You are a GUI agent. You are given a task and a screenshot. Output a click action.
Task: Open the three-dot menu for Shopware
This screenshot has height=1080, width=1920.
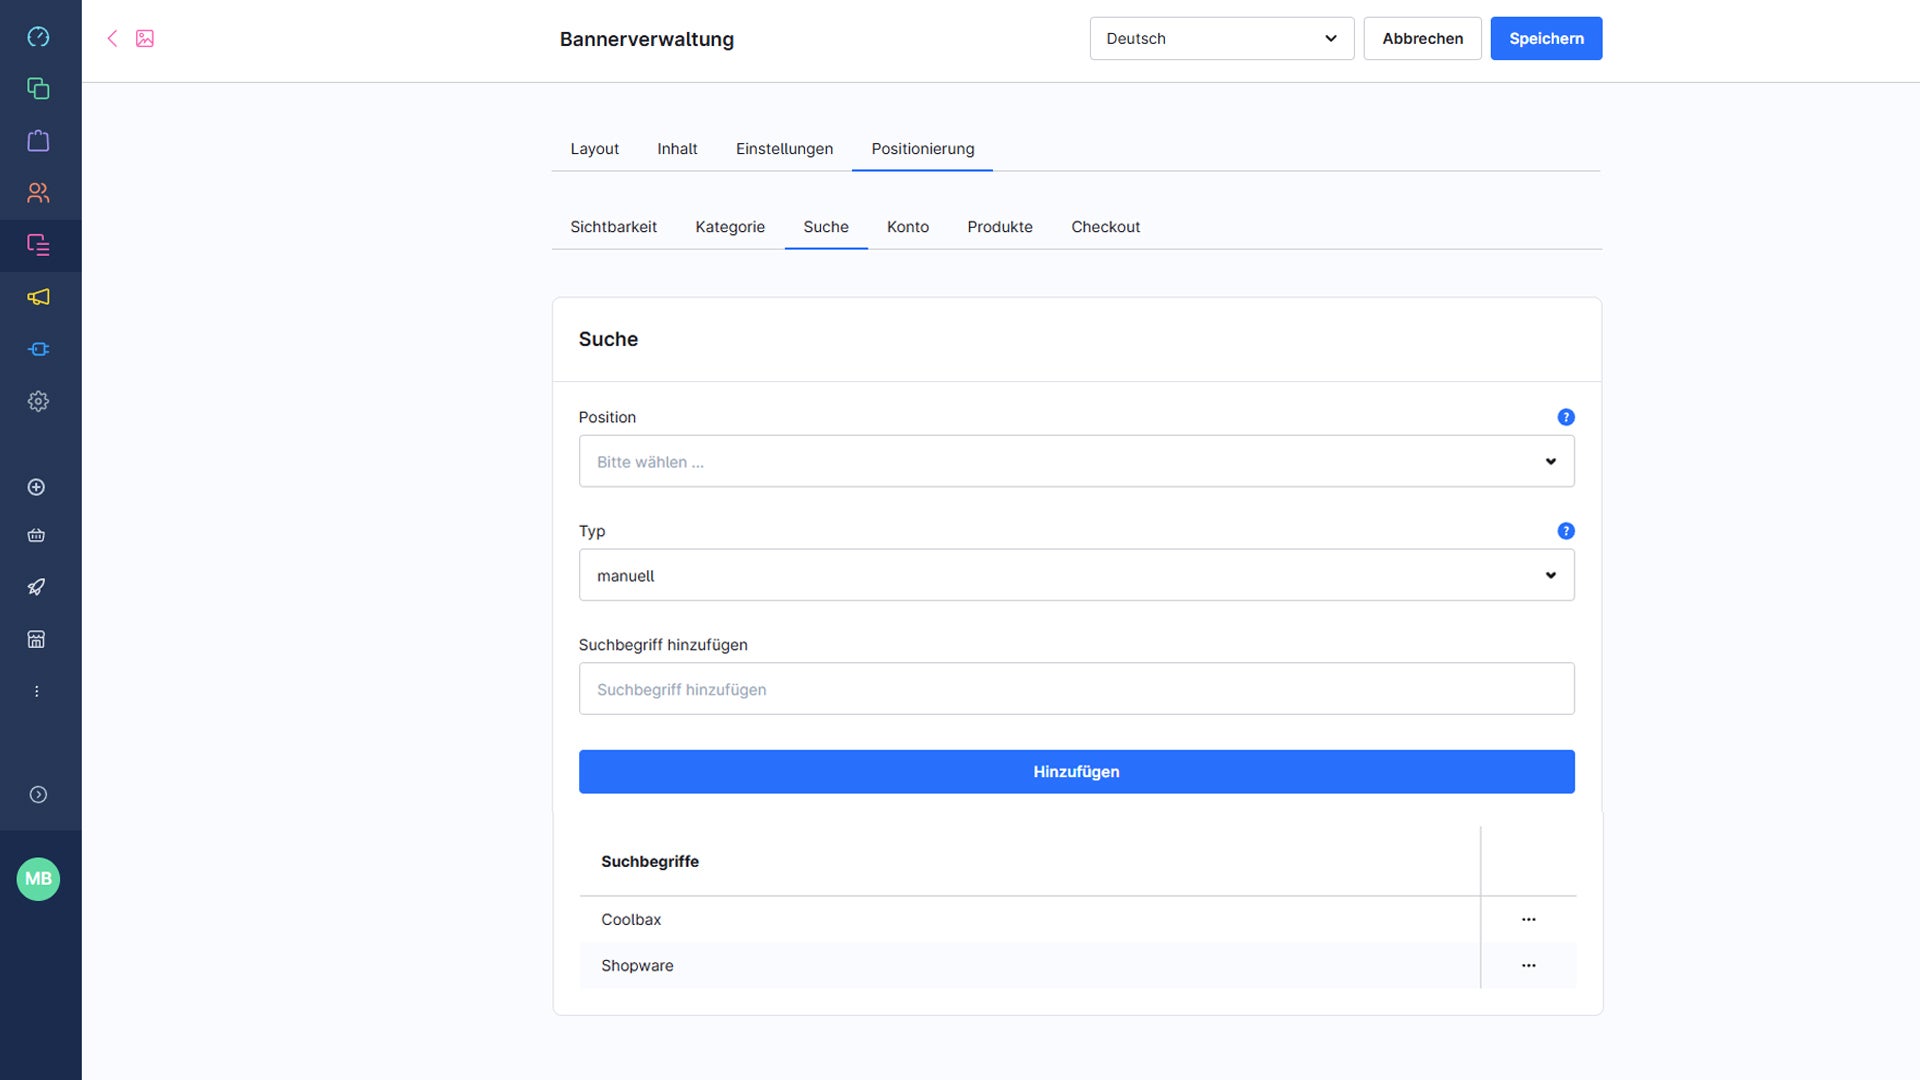1528,965
